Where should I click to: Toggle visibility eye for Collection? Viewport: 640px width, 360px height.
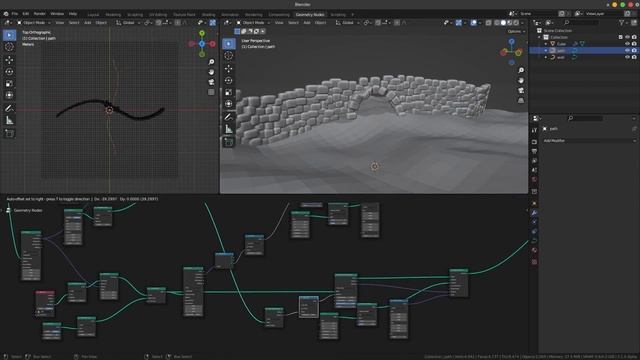(x=627, y=37)
